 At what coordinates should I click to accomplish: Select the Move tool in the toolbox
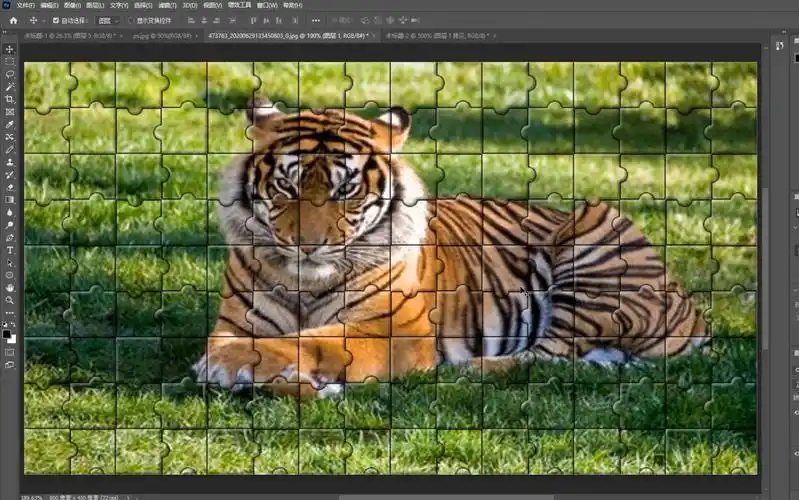(x=10, y=49)
